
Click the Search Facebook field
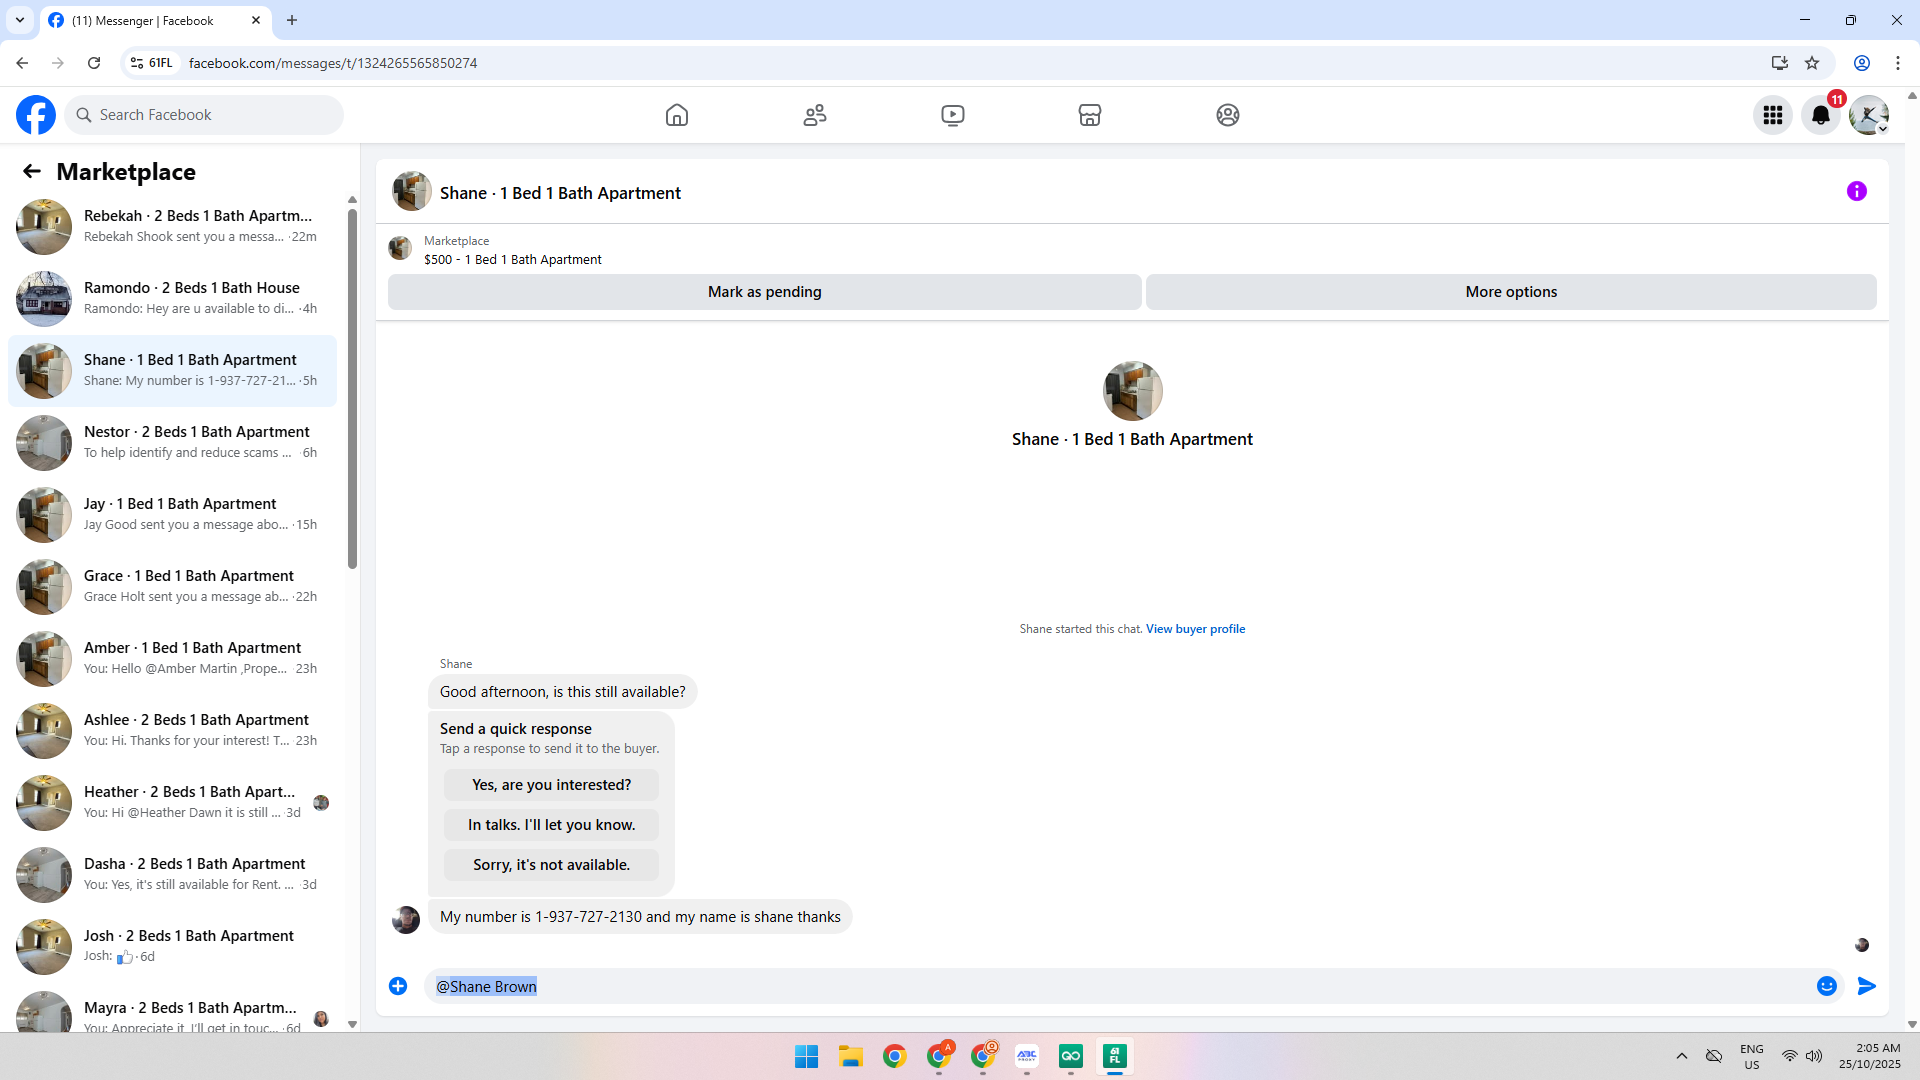coord(204,115)
